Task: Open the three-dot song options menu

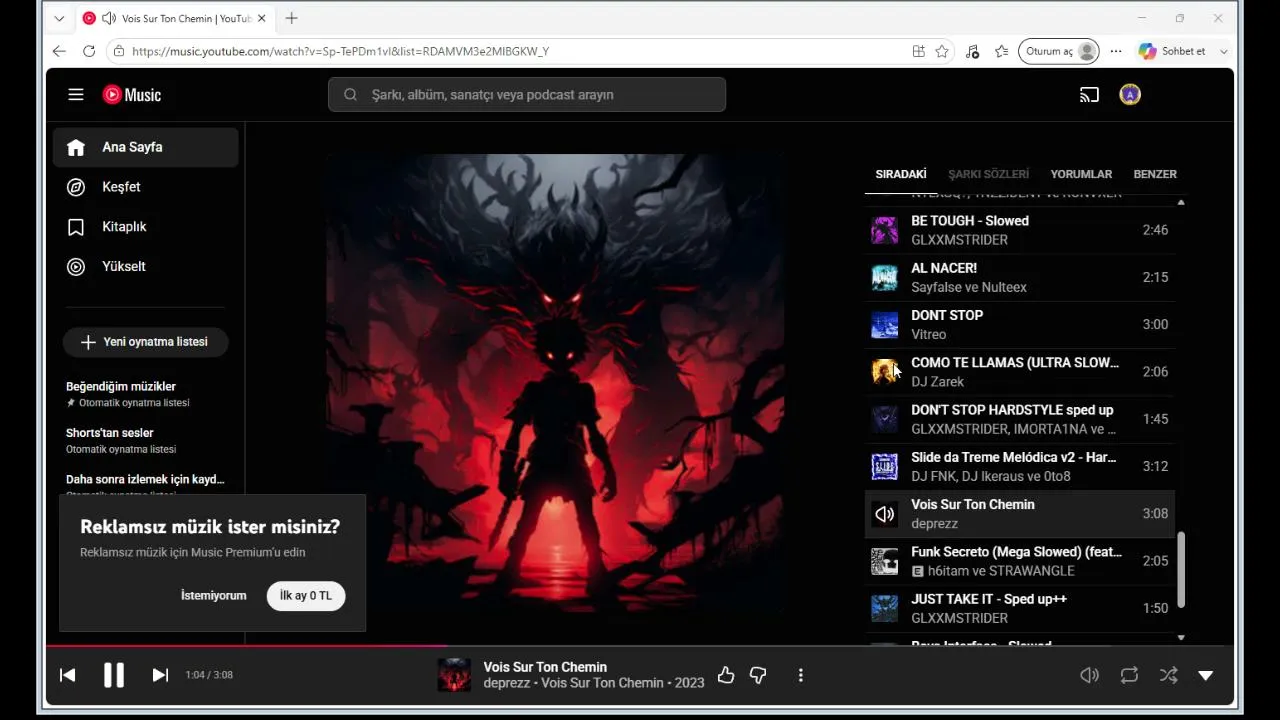Action: pyautogui.click(x=800, y=676)
